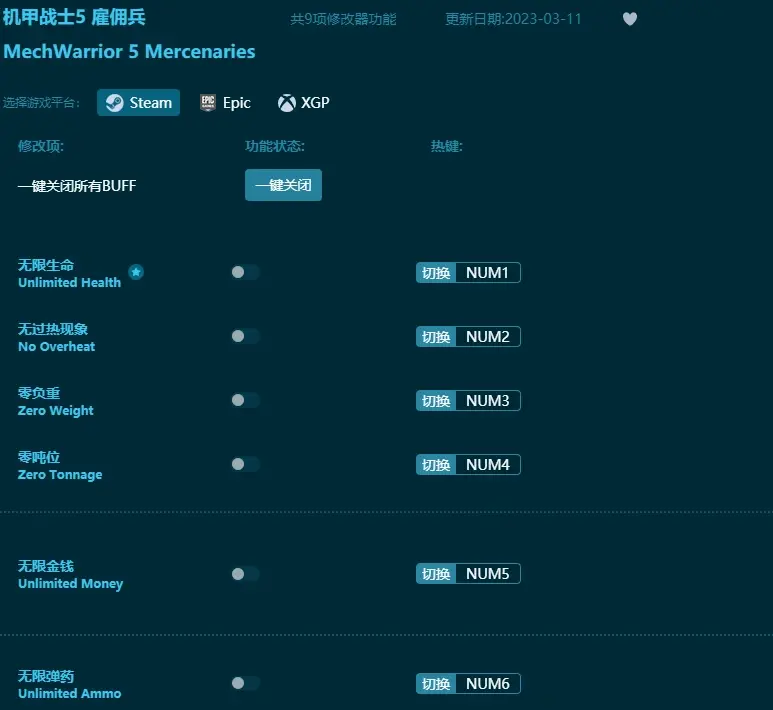773x710 pixels.
Task: Click the 切换 button for NUM4 hotkey
Action: click(x=436, y=464)
